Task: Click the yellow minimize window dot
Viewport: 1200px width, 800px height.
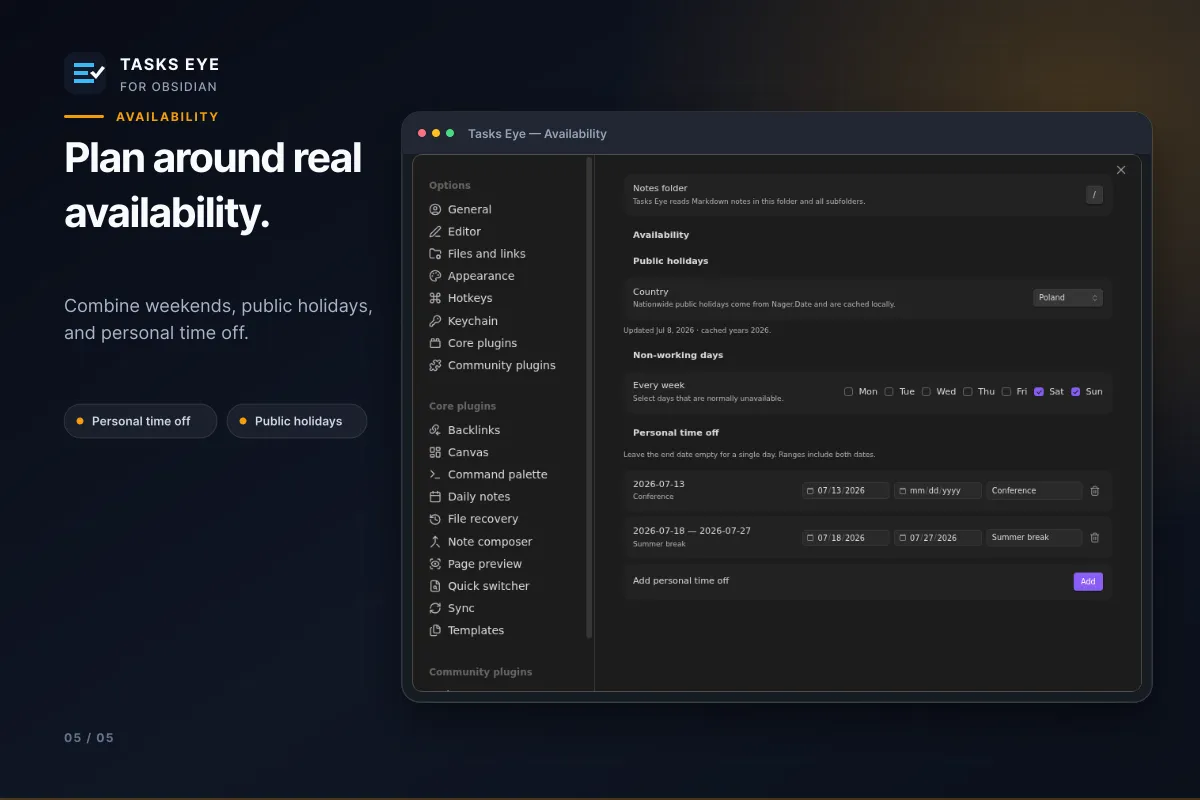Action: [x=436, y=133]
